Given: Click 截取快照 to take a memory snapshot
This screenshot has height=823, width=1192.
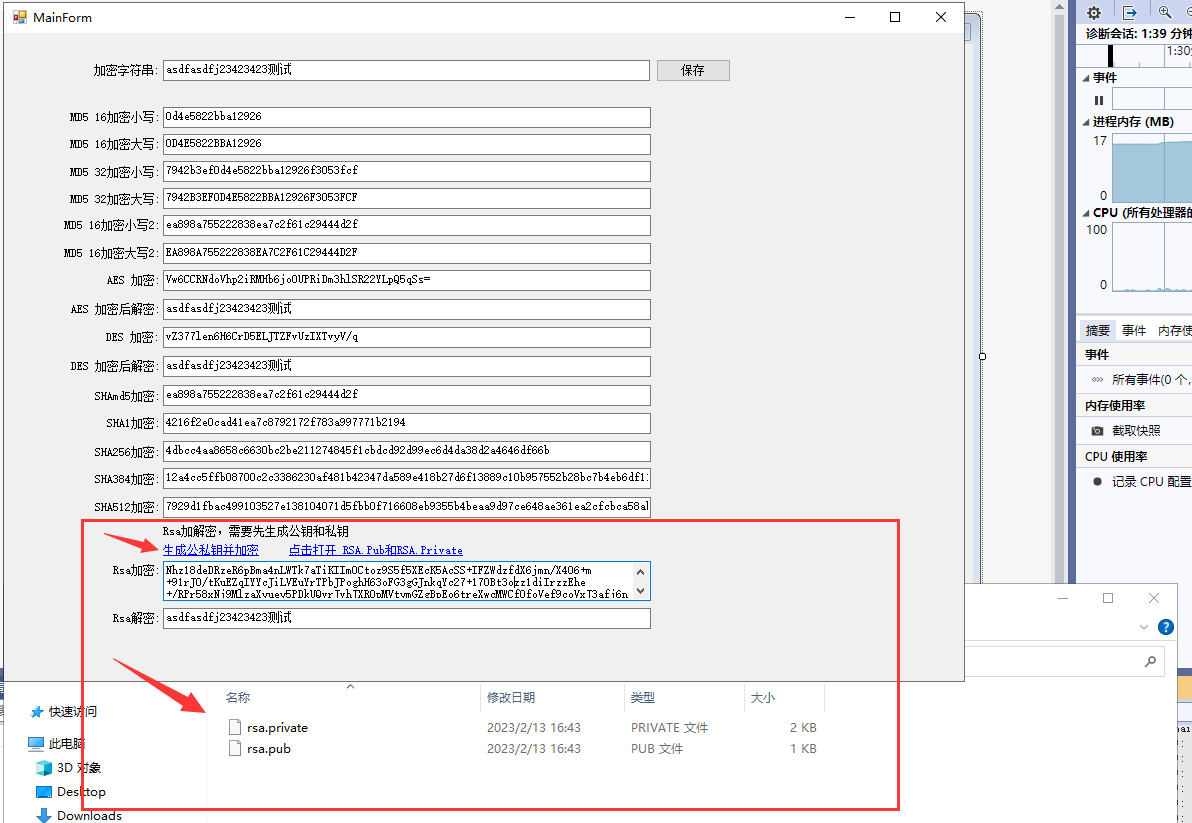Looking at the screenshot, I should [x=1136, y=431].
